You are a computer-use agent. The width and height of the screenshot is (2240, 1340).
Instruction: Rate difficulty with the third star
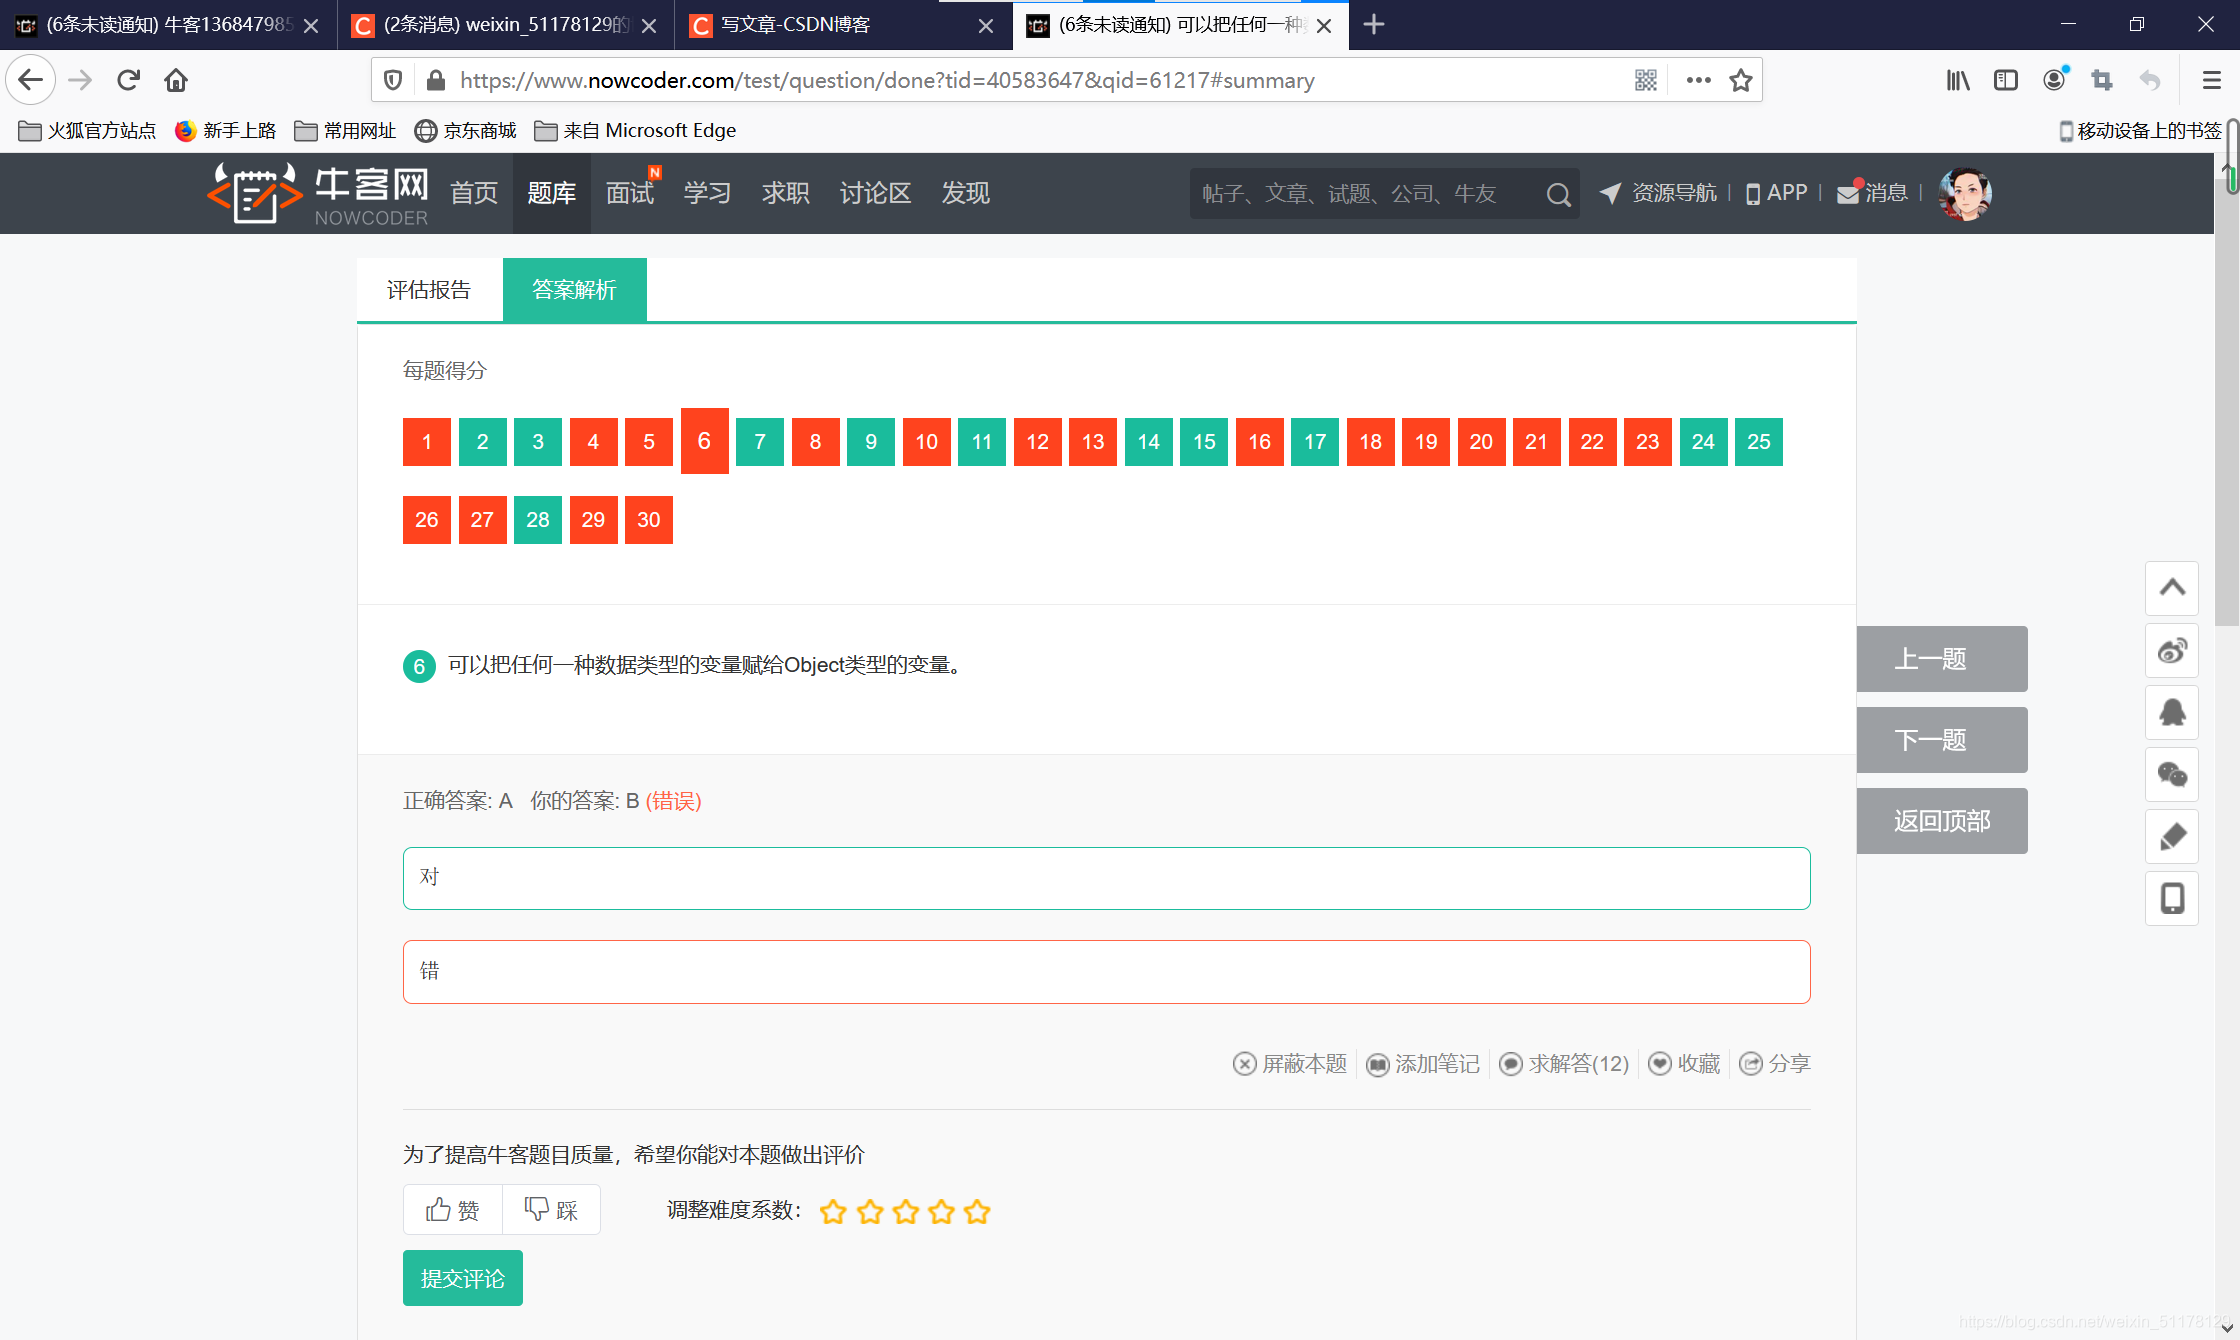(x=906, y=1212)
